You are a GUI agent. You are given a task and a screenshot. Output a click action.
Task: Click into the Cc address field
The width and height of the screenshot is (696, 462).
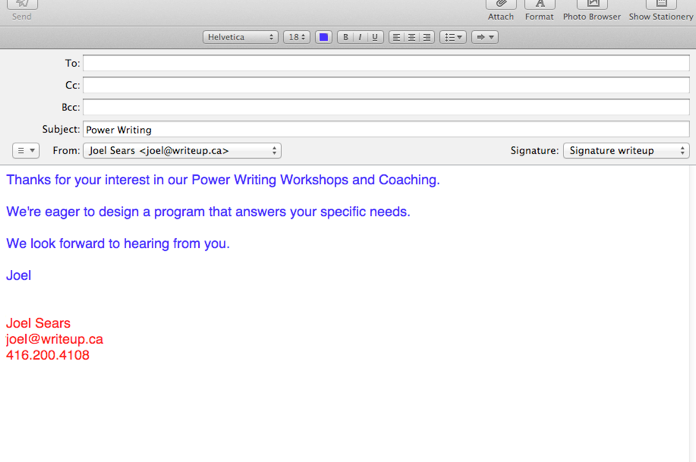(x=386, y=85)
